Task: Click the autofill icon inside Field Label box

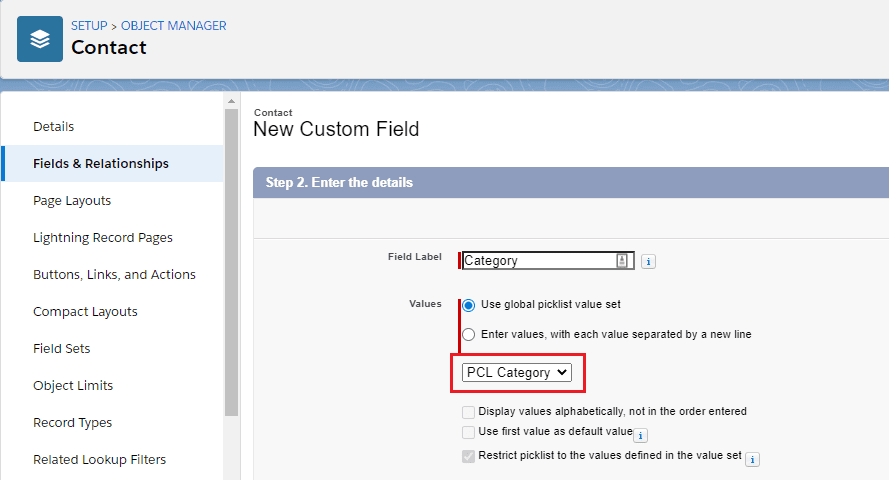Action: click(x=622, y=260)
